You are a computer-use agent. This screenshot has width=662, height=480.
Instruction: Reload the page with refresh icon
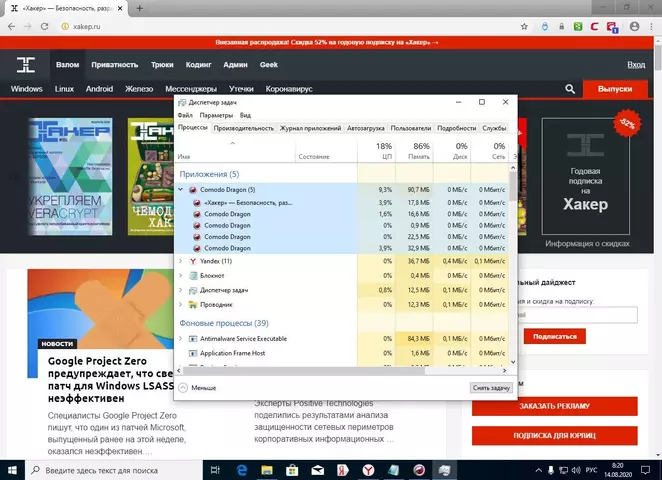pyautogui.click(x=44, y=27)
